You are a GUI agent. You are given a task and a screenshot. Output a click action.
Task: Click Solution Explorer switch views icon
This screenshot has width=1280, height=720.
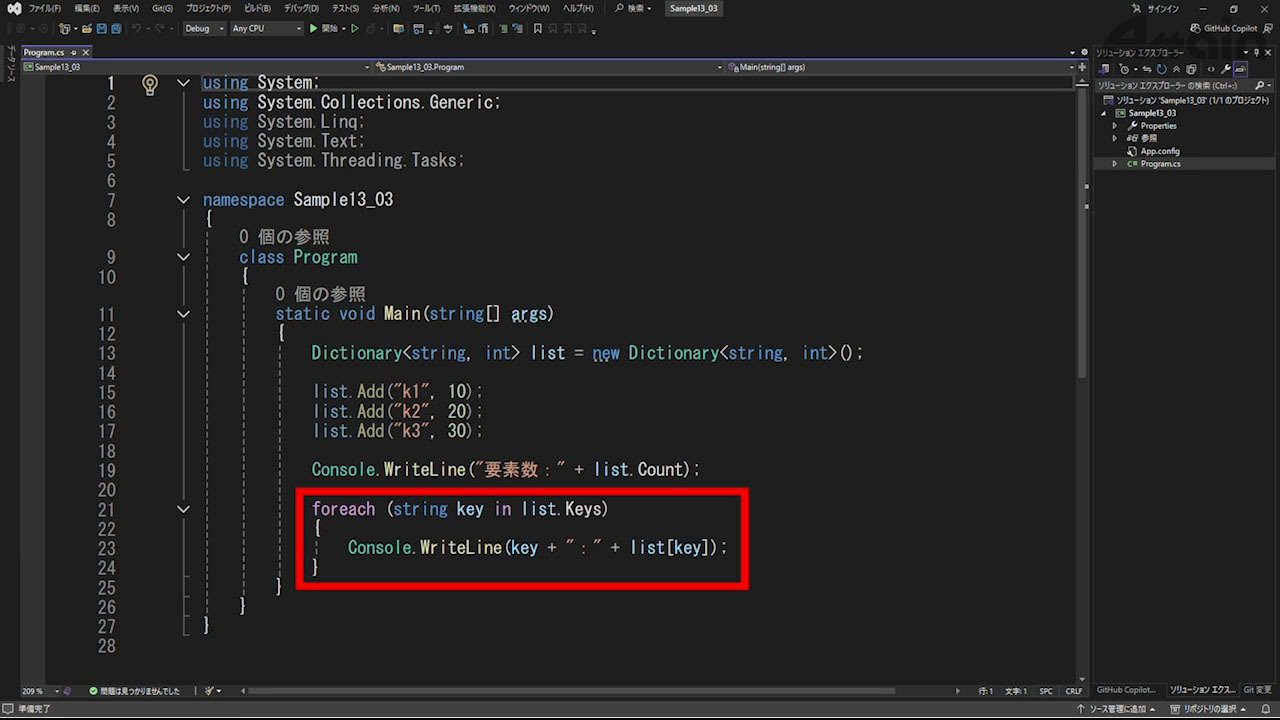pos(1103,69)
